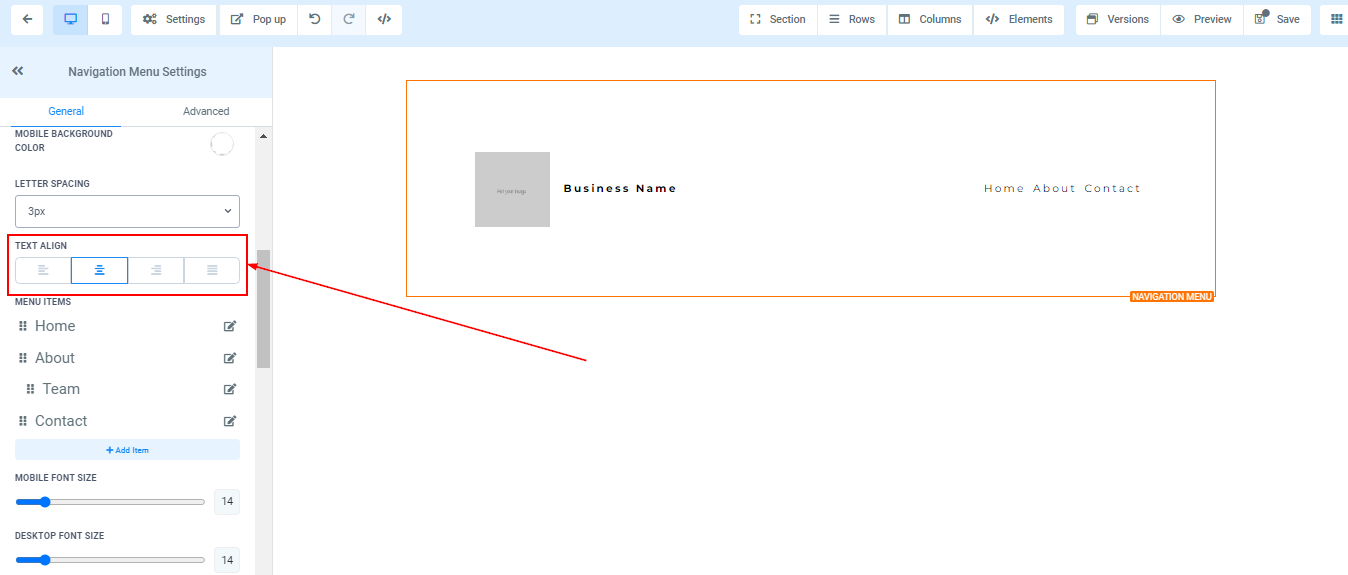Click the Add Item button
The image size is (1348, 575).
pyautogui.click(x=127, y=450)
